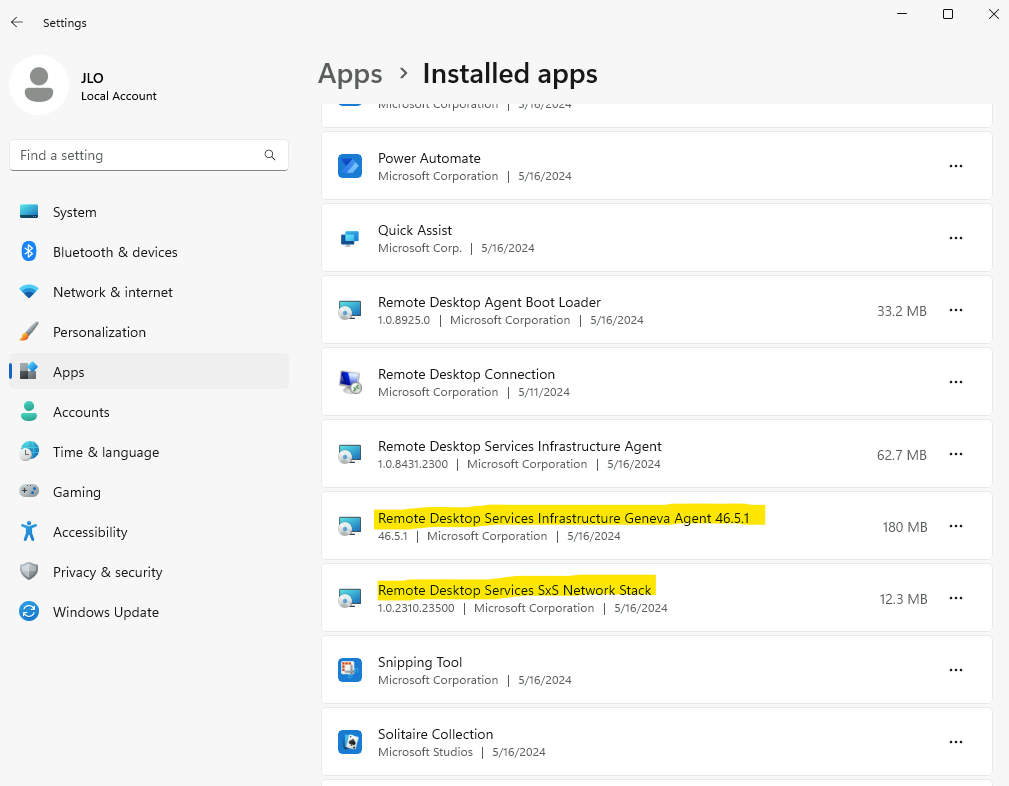Screen dimensions: 1009x786
Task: Select the Accessibility figure icon
Action: click(29, 531)
